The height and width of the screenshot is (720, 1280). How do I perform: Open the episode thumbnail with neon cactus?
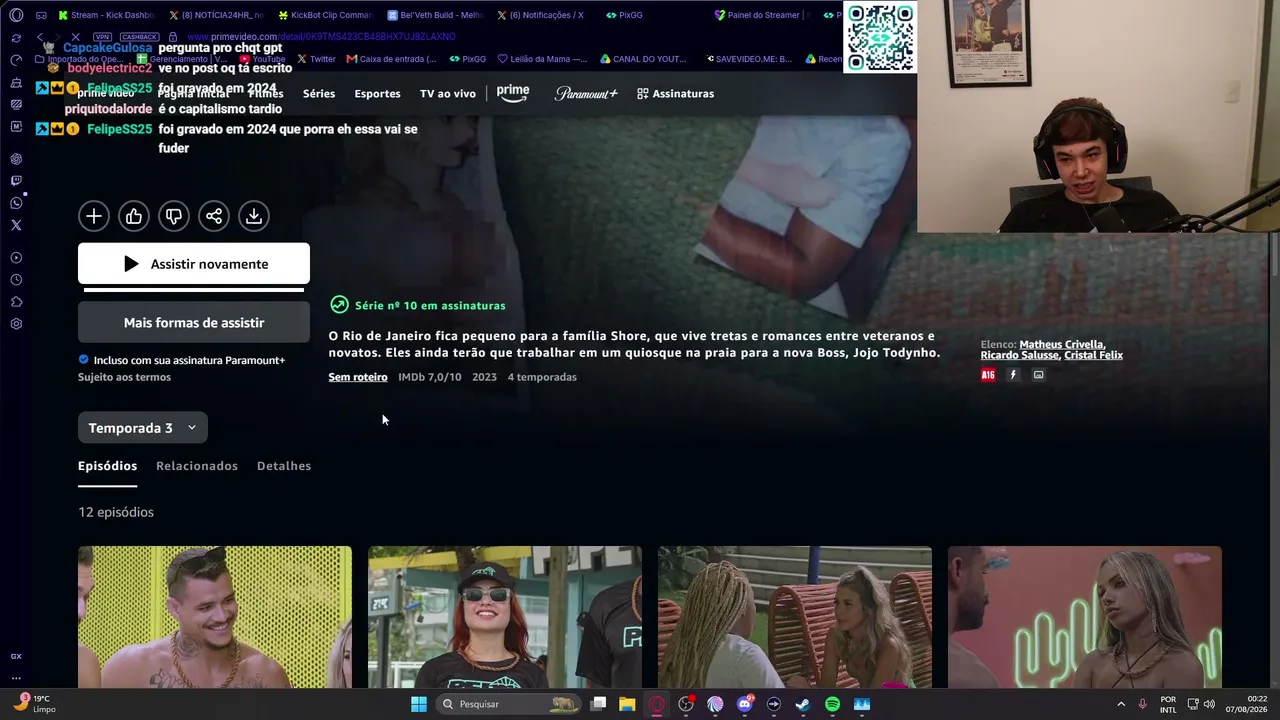pos(1085,617)
